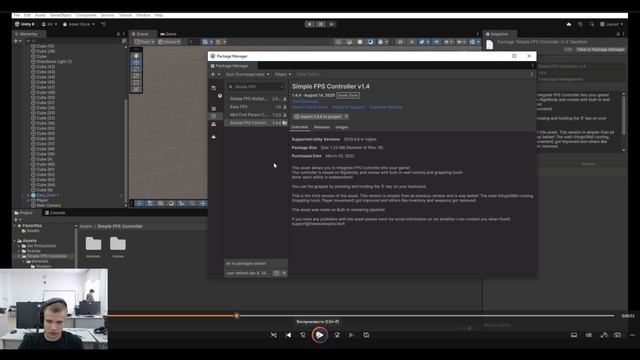The image size is (640, 360).
Task: Open Unity cloud icon in top toolbar
Action: tap(569, 24)
